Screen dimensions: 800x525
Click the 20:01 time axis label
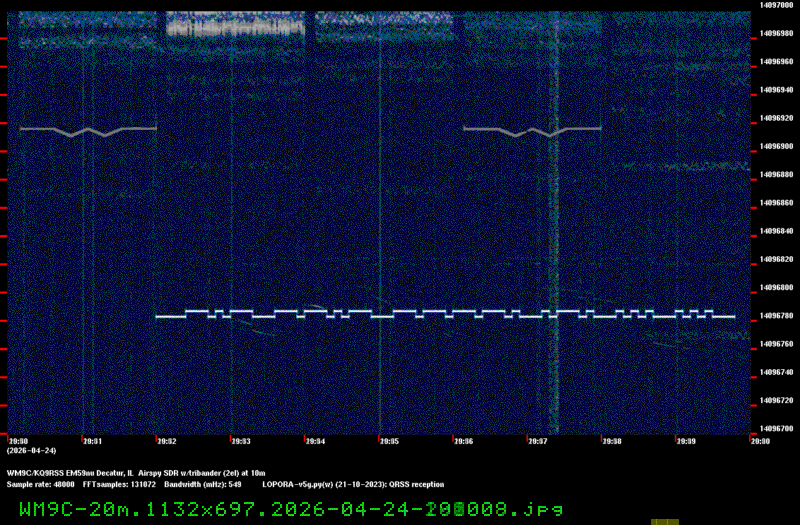(92, 441)
